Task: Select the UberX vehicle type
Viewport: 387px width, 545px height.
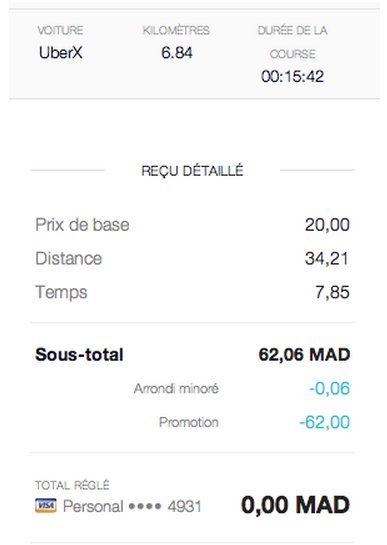Action: [61, 53]
